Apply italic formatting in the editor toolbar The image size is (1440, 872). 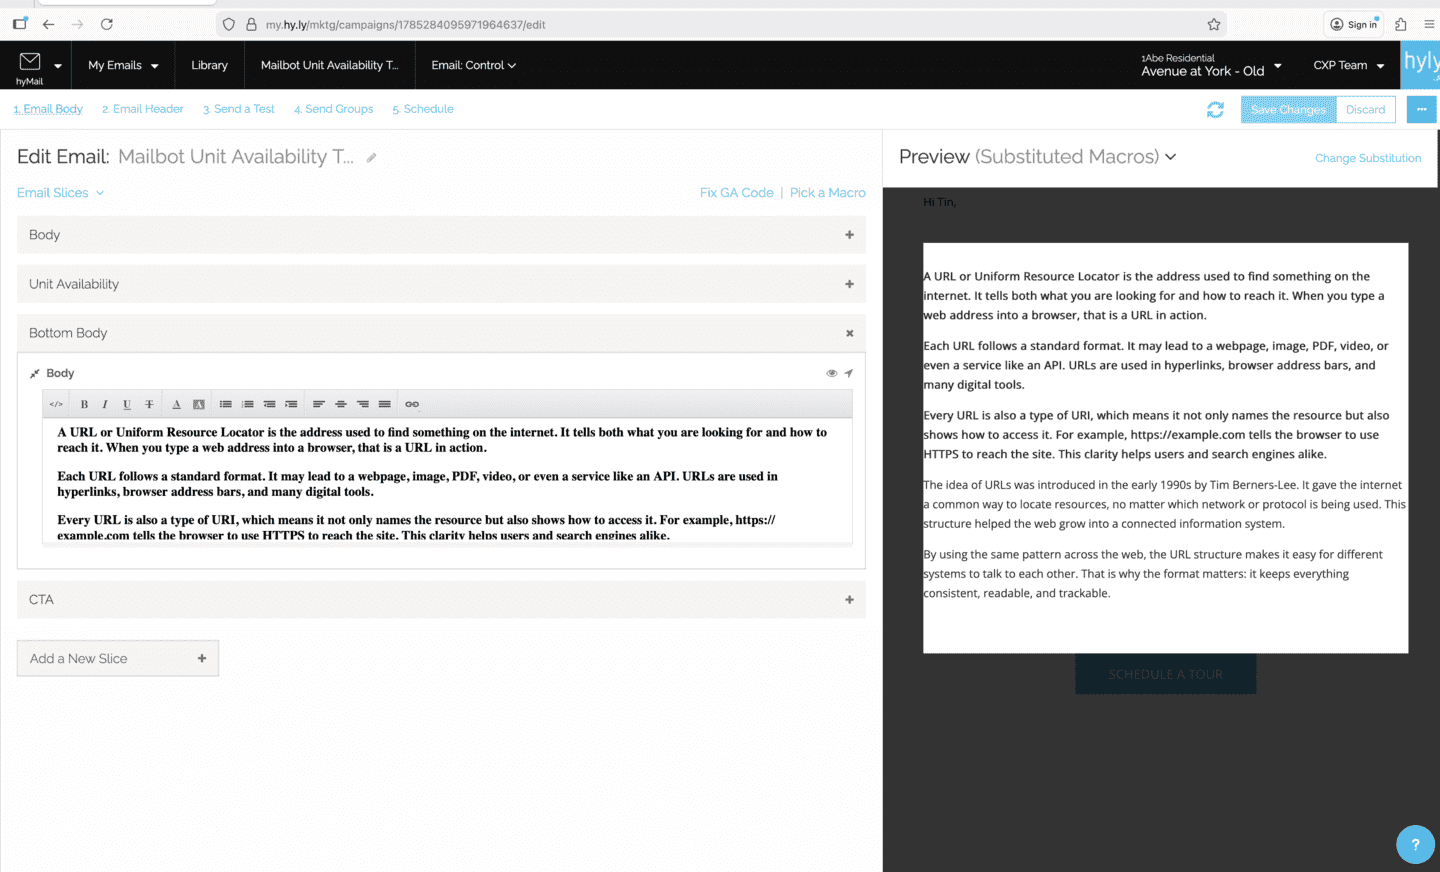pyautogui.click(x=105, y=404)
